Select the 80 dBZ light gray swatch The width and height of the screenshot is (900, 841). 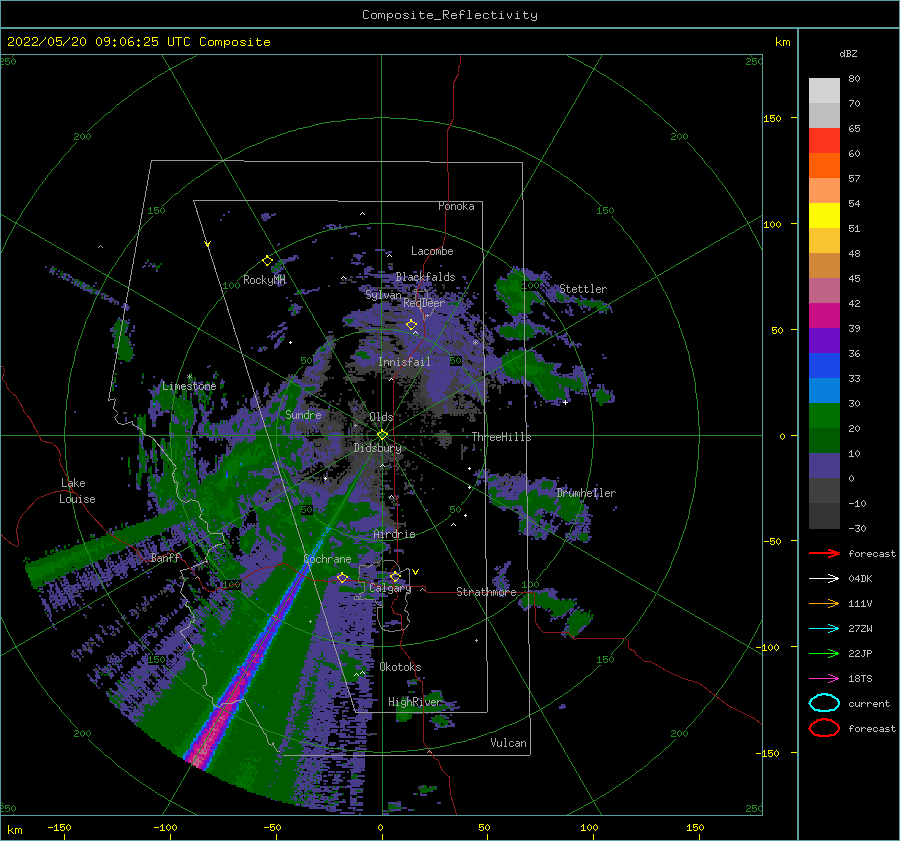[x=824, y=91]
